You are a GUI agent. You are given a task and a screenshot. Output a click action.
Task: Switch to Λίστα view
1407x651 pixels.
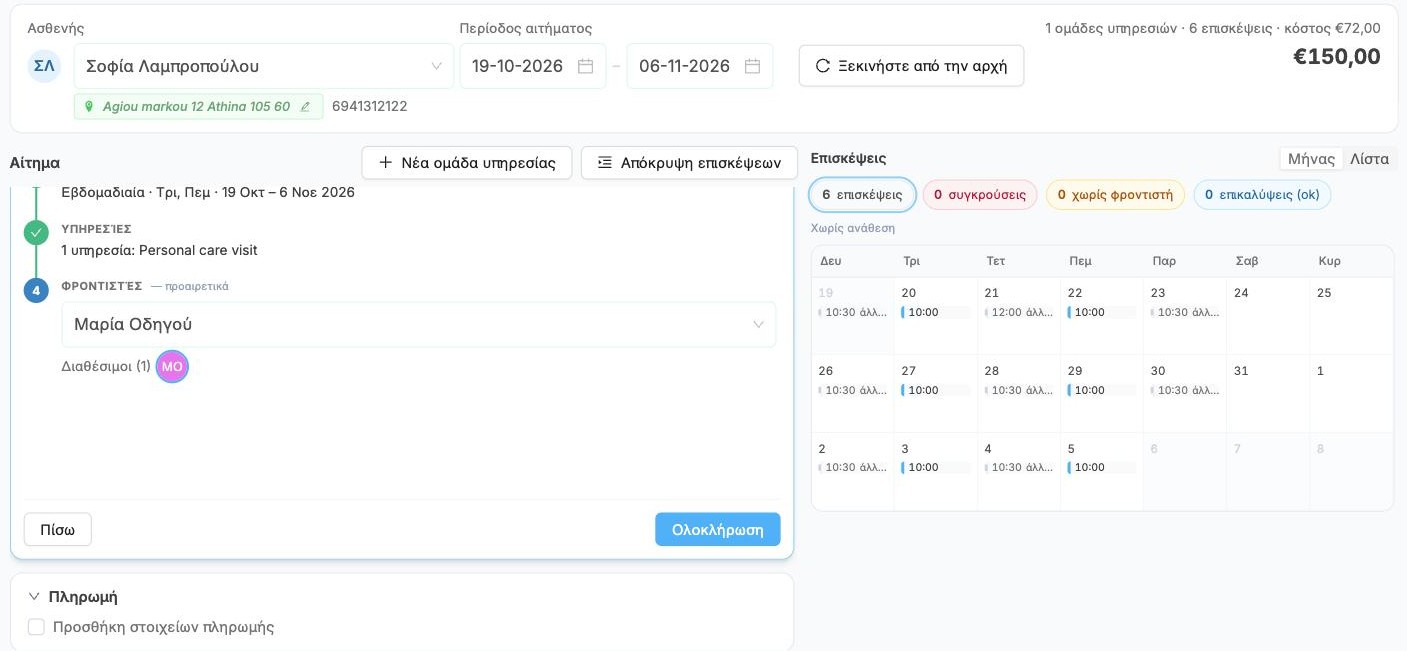pyautogui.click(x=1369, y=159)
